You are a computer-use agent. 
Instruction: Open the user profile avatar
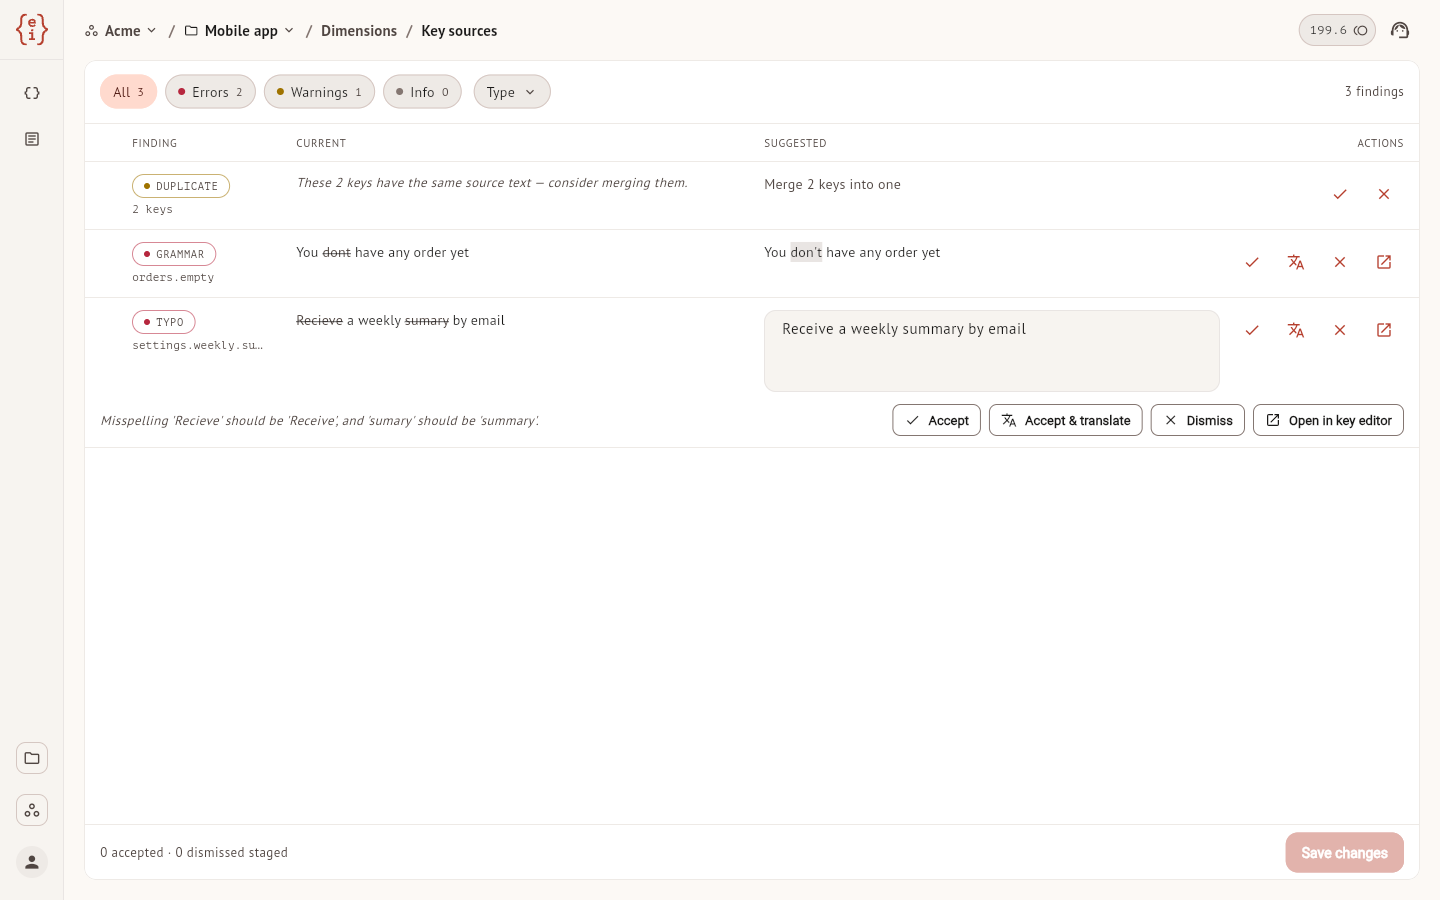pyautogui.click(x=32, y=862)
